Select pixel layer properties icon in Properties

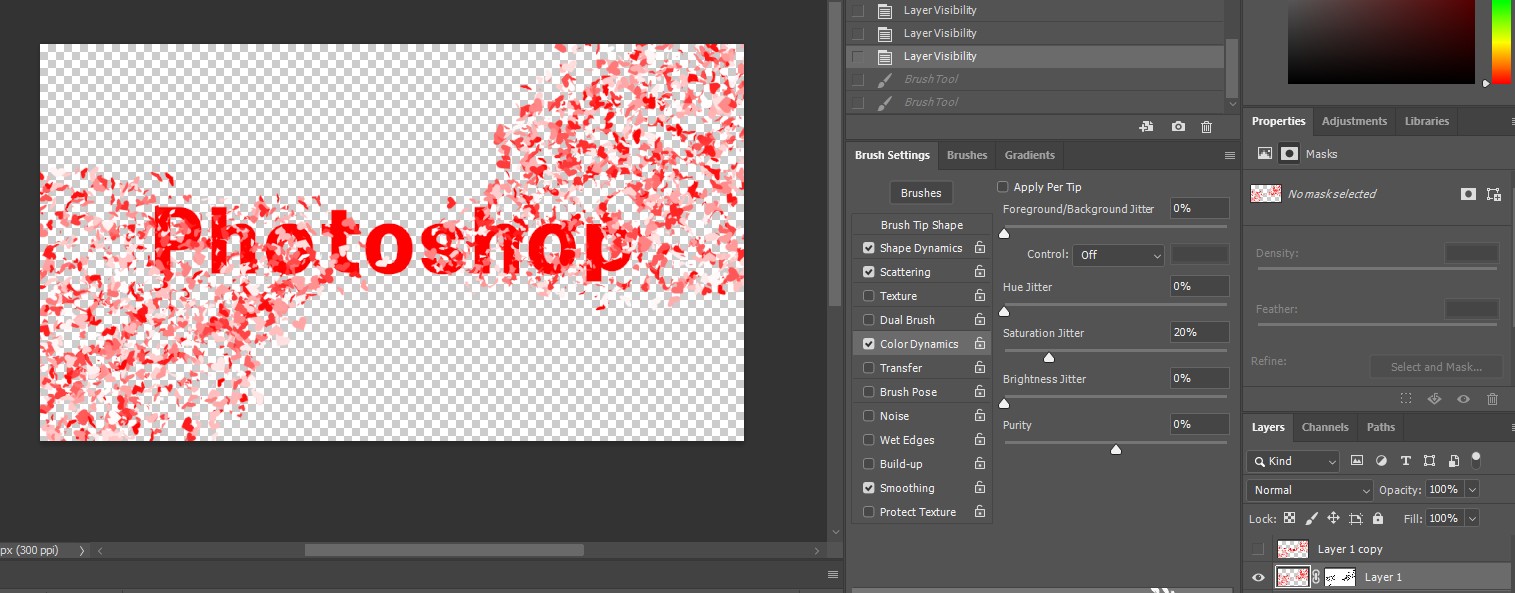(x=1265, y=154)
